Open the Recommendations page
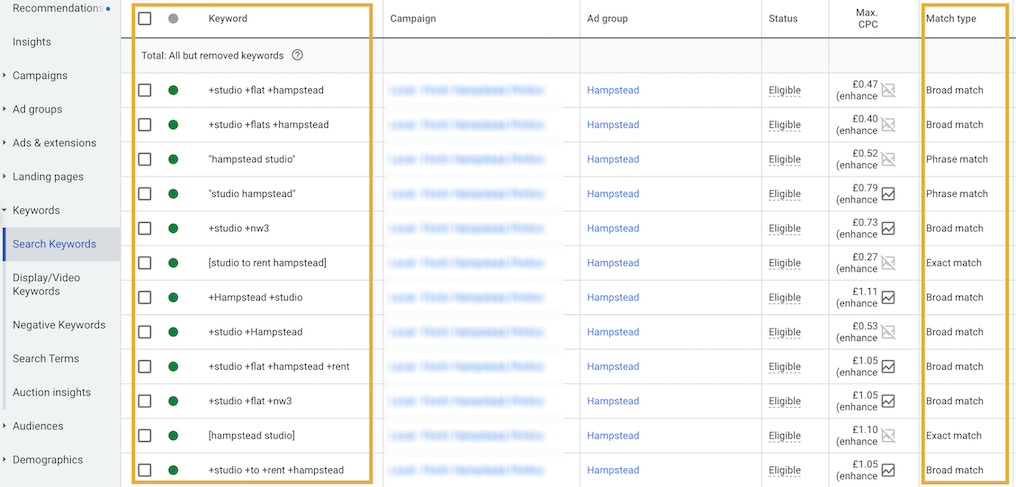 (x=58, y=8)
